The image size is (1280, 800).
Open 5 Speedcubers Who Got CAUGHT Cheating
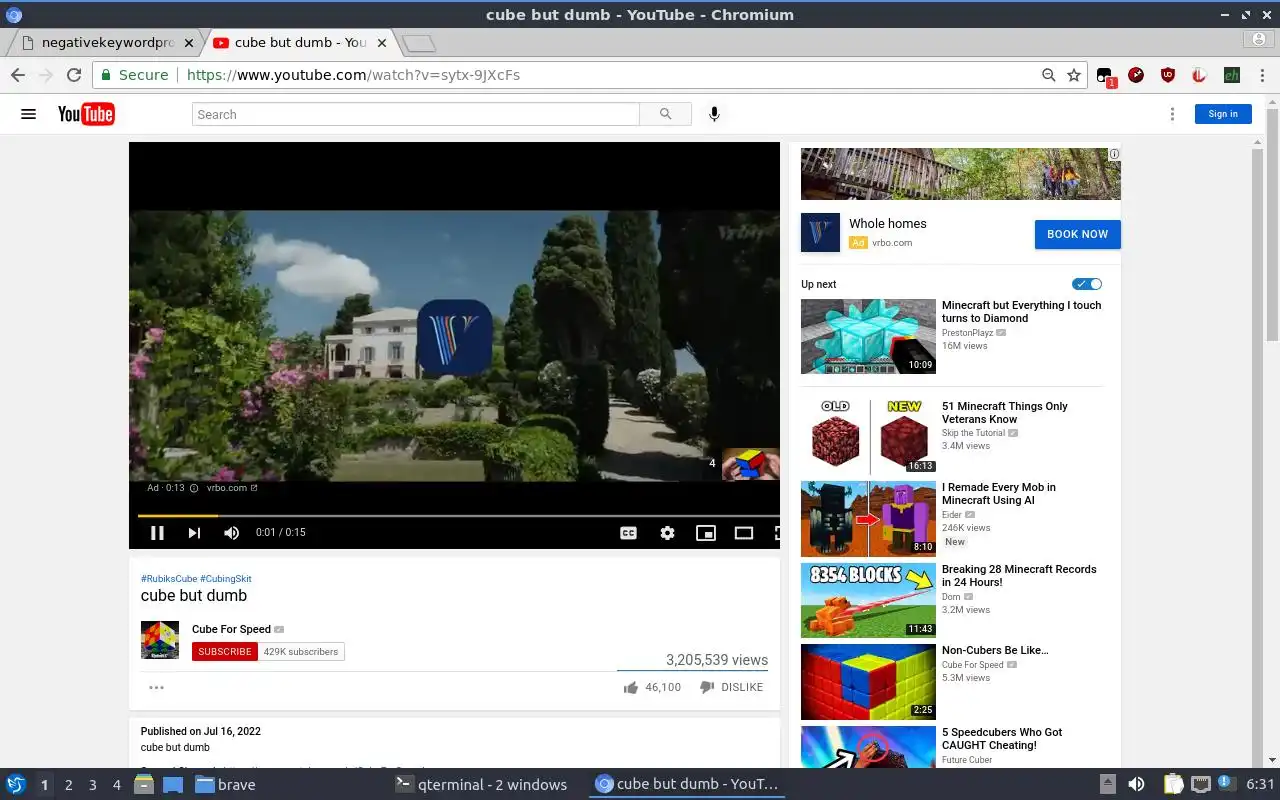tap(1002, 739)
